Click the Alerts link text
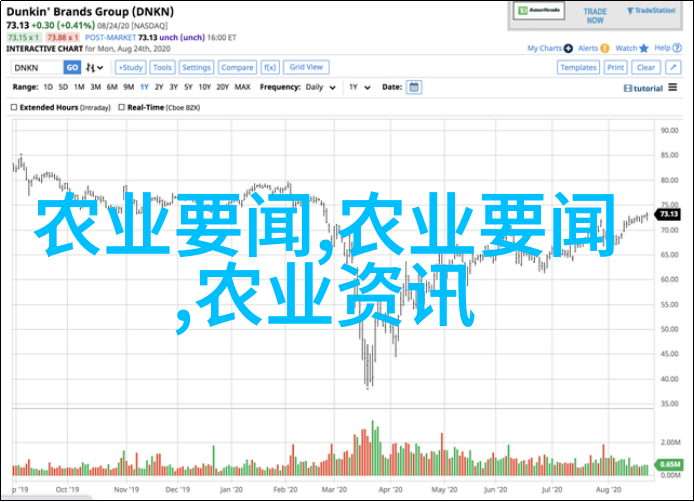Image resolution: width=695 pixels, height=502 pixels. click(588, 48)
